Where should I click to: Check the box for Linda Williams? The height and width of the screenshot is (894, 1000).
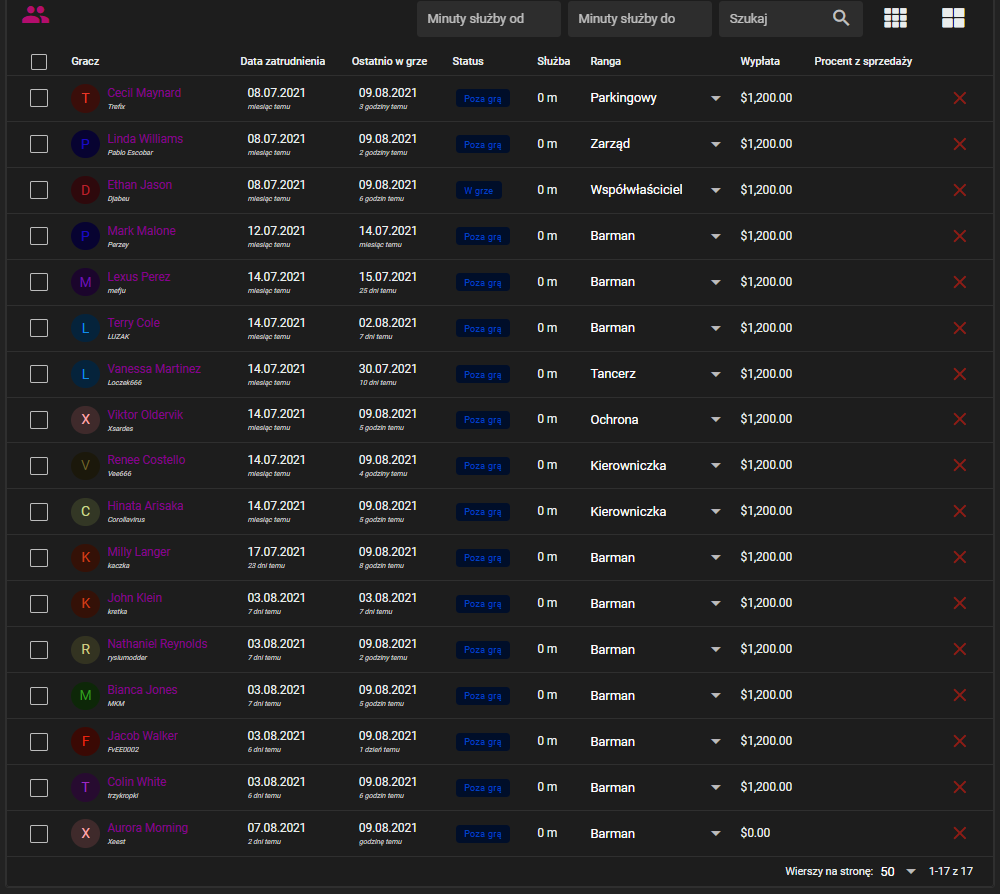coord(39,144)
